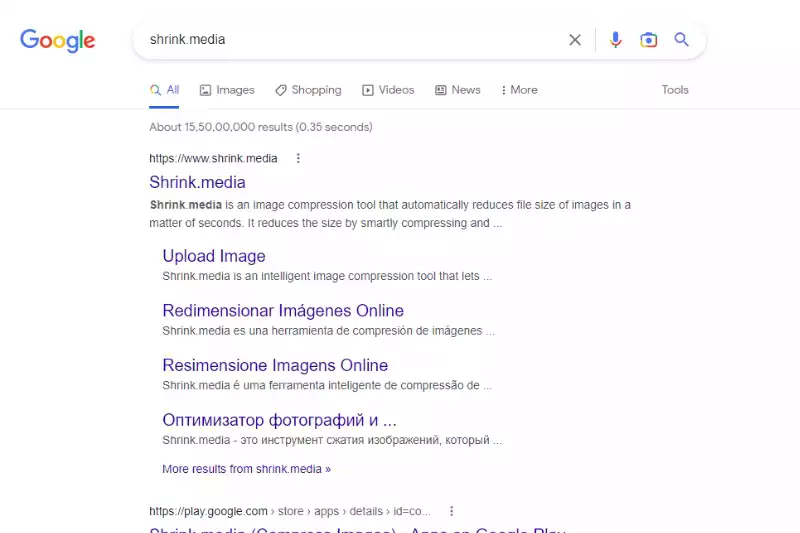Click the Shopping tag icon

point(281,90)
